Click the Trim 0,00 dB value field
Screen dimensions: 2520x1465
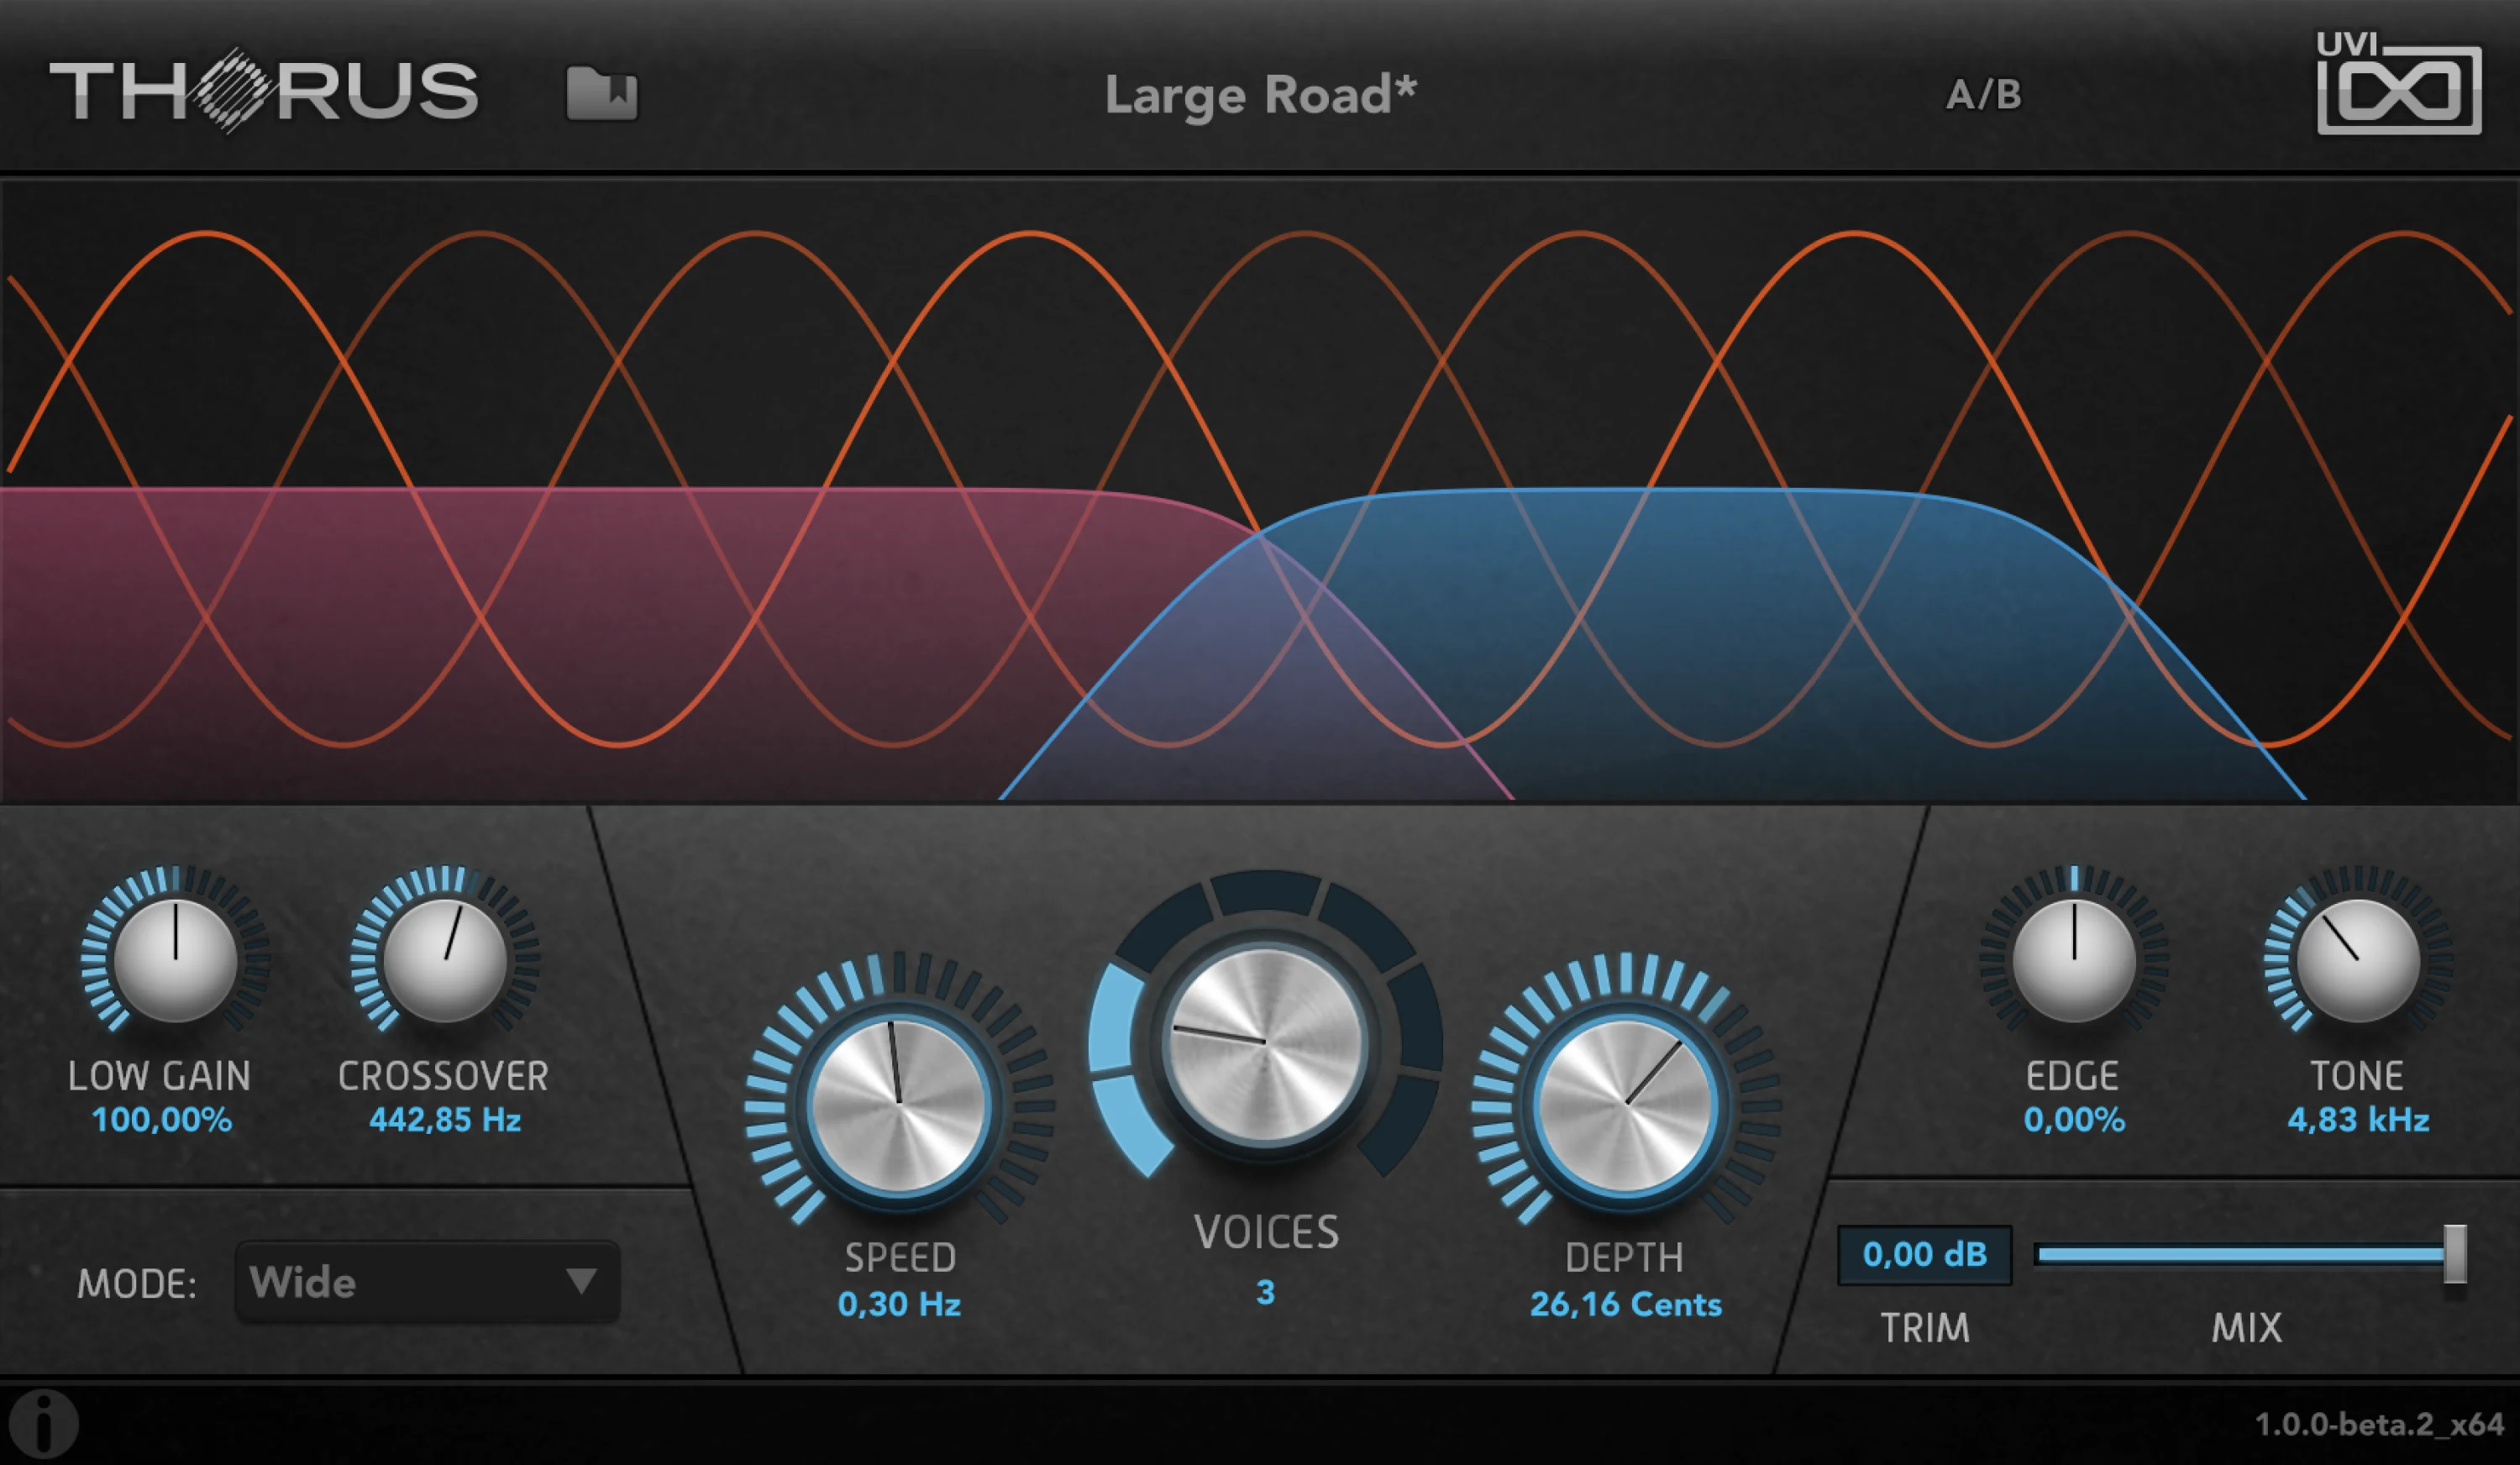1925,1254
